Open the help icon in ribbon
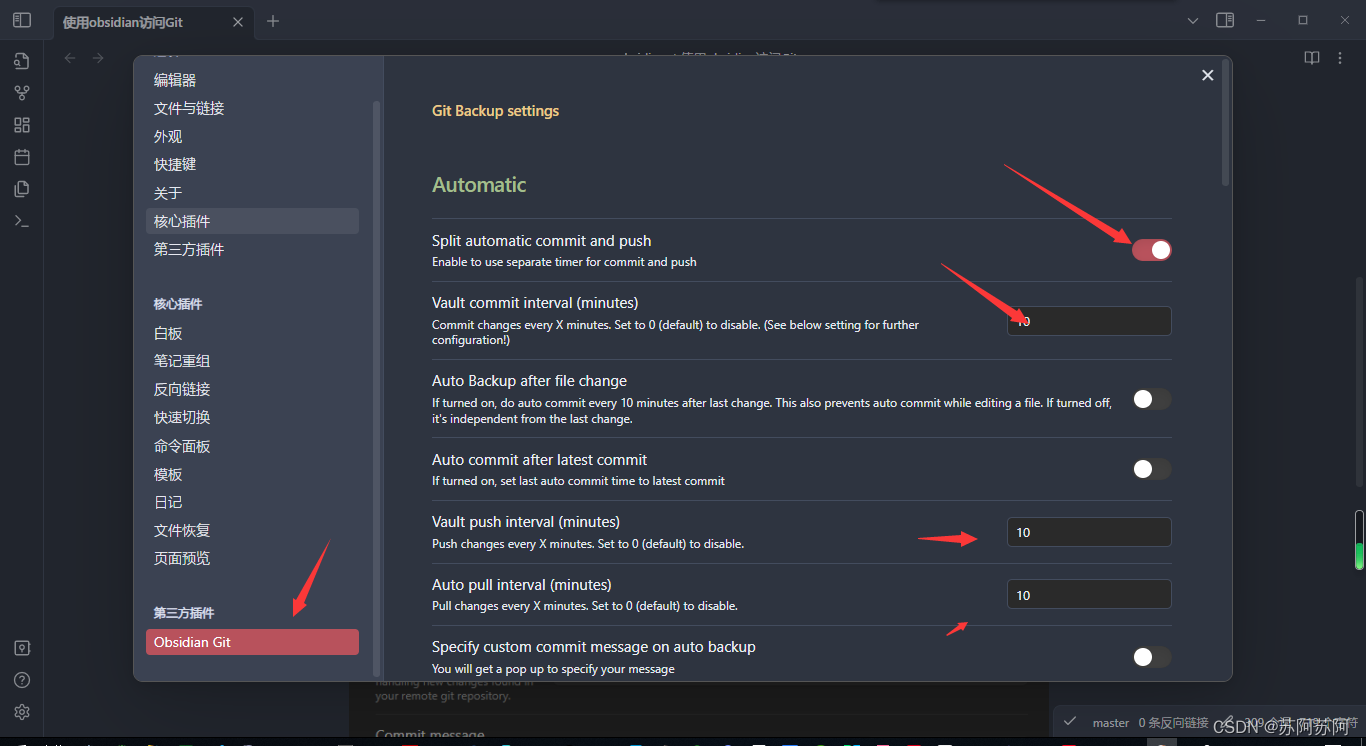 pyautogui.click(x=22, y=680)
